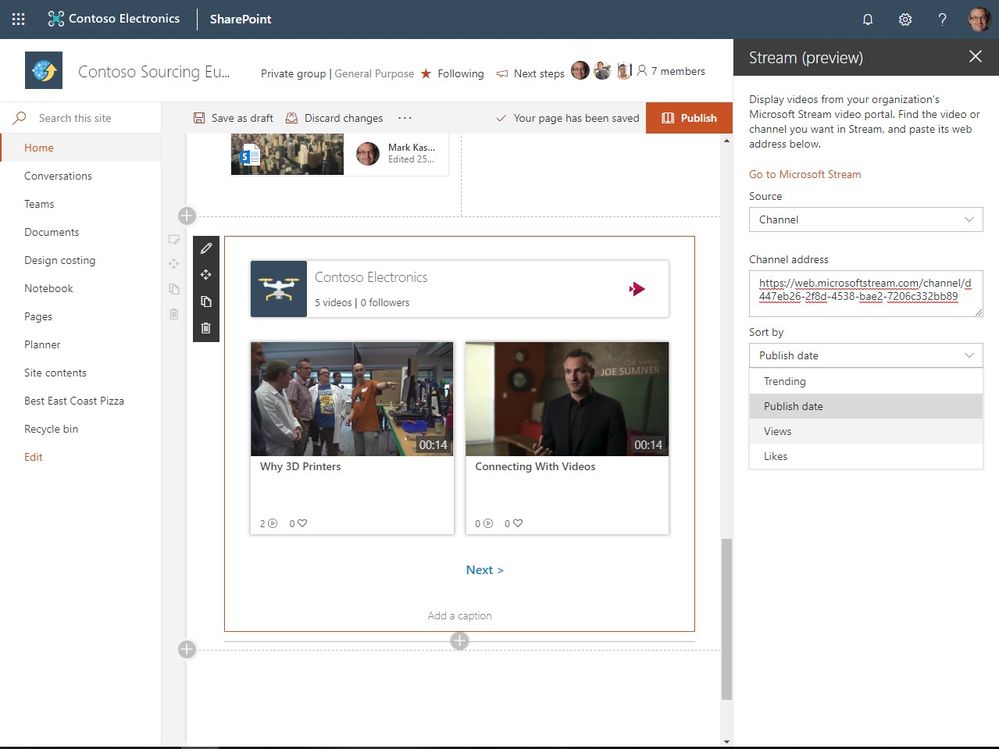Open the help question mark

click(x=942, y=19)
